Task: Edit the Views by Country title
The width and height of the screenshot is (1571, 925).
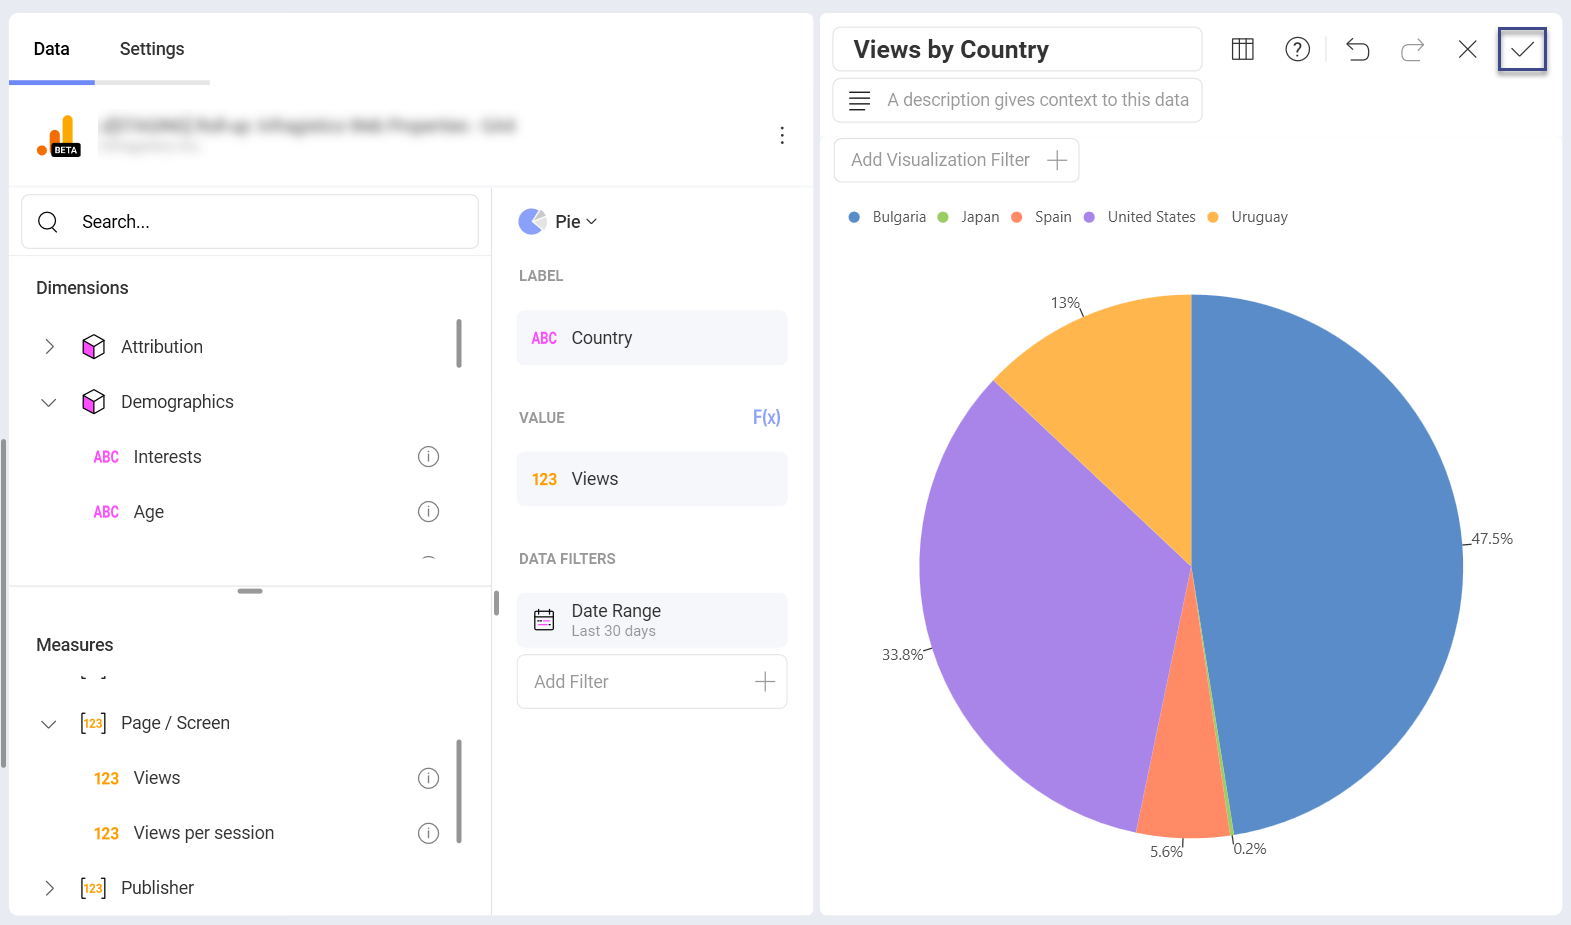Action: 1017,49
